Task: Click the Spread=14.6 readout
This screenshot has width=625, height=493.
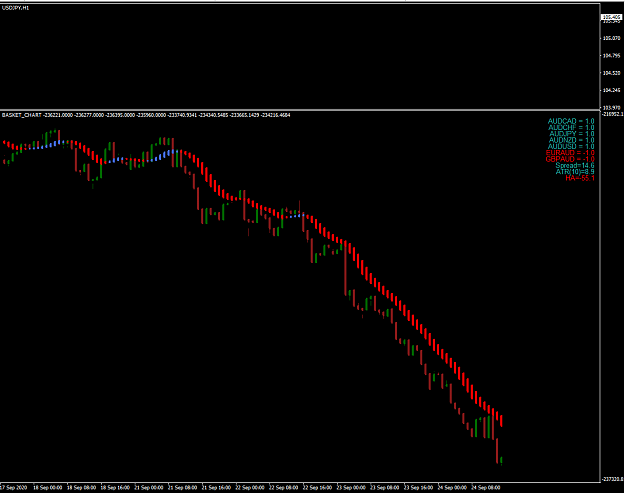Action: [x=575, y=165]
